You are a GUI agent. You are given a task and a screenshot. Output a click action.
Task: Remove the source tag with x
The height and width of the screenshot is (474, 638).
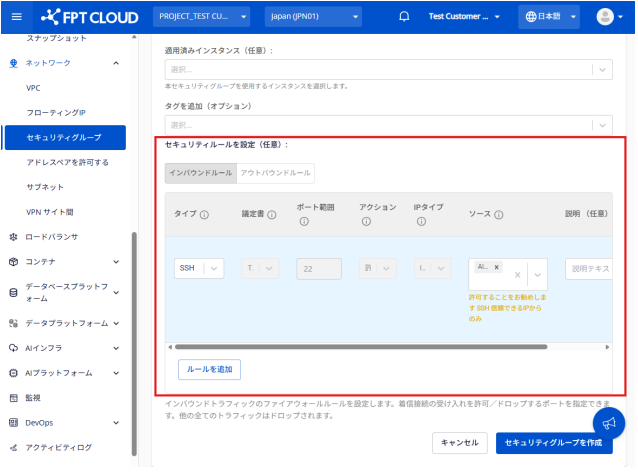497,268
